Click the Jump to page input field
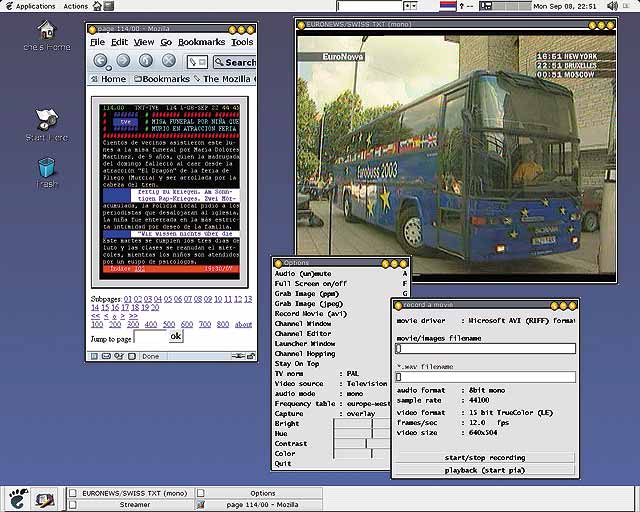The width and height of the screenshot is (640, 512). tap(150, 338)
